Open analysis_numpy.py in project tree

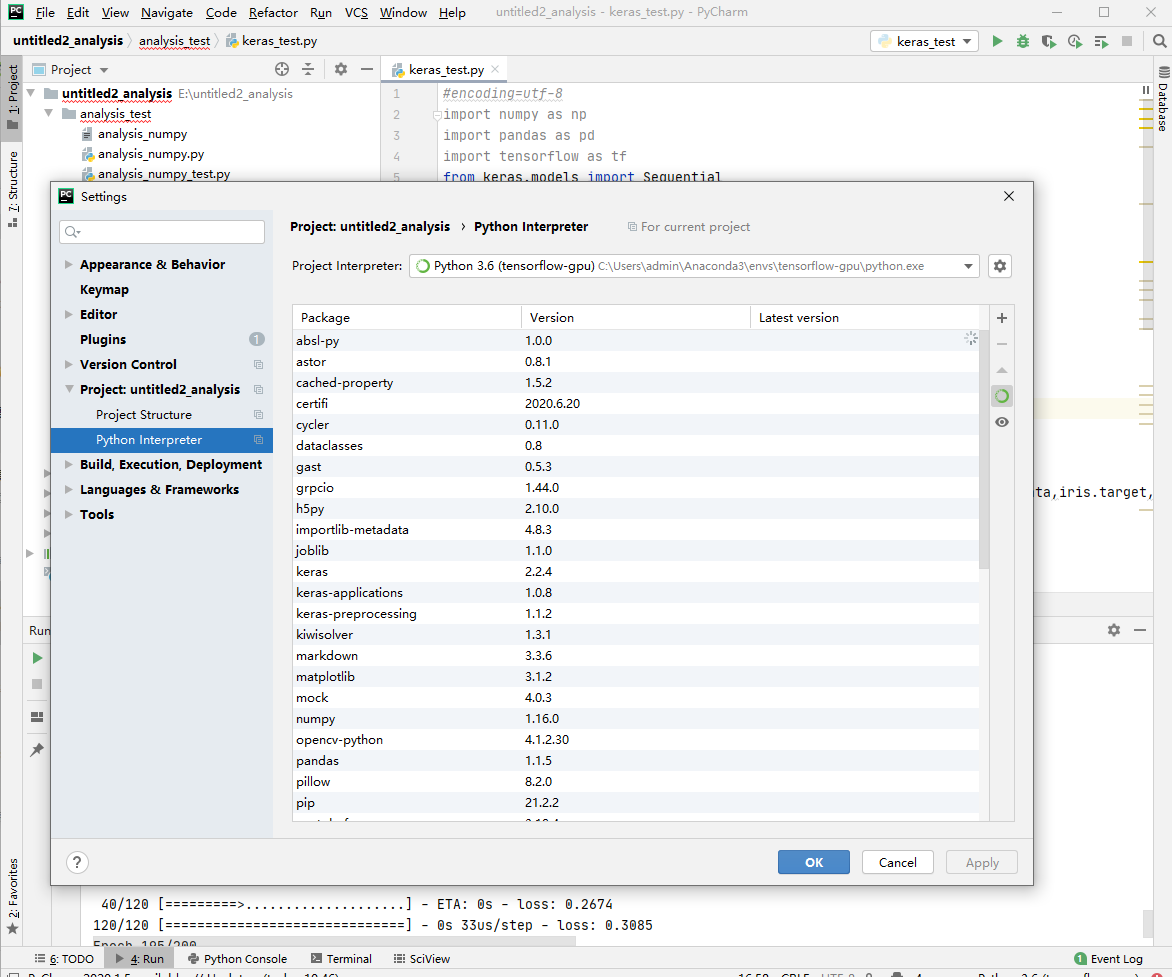[151, 154]
